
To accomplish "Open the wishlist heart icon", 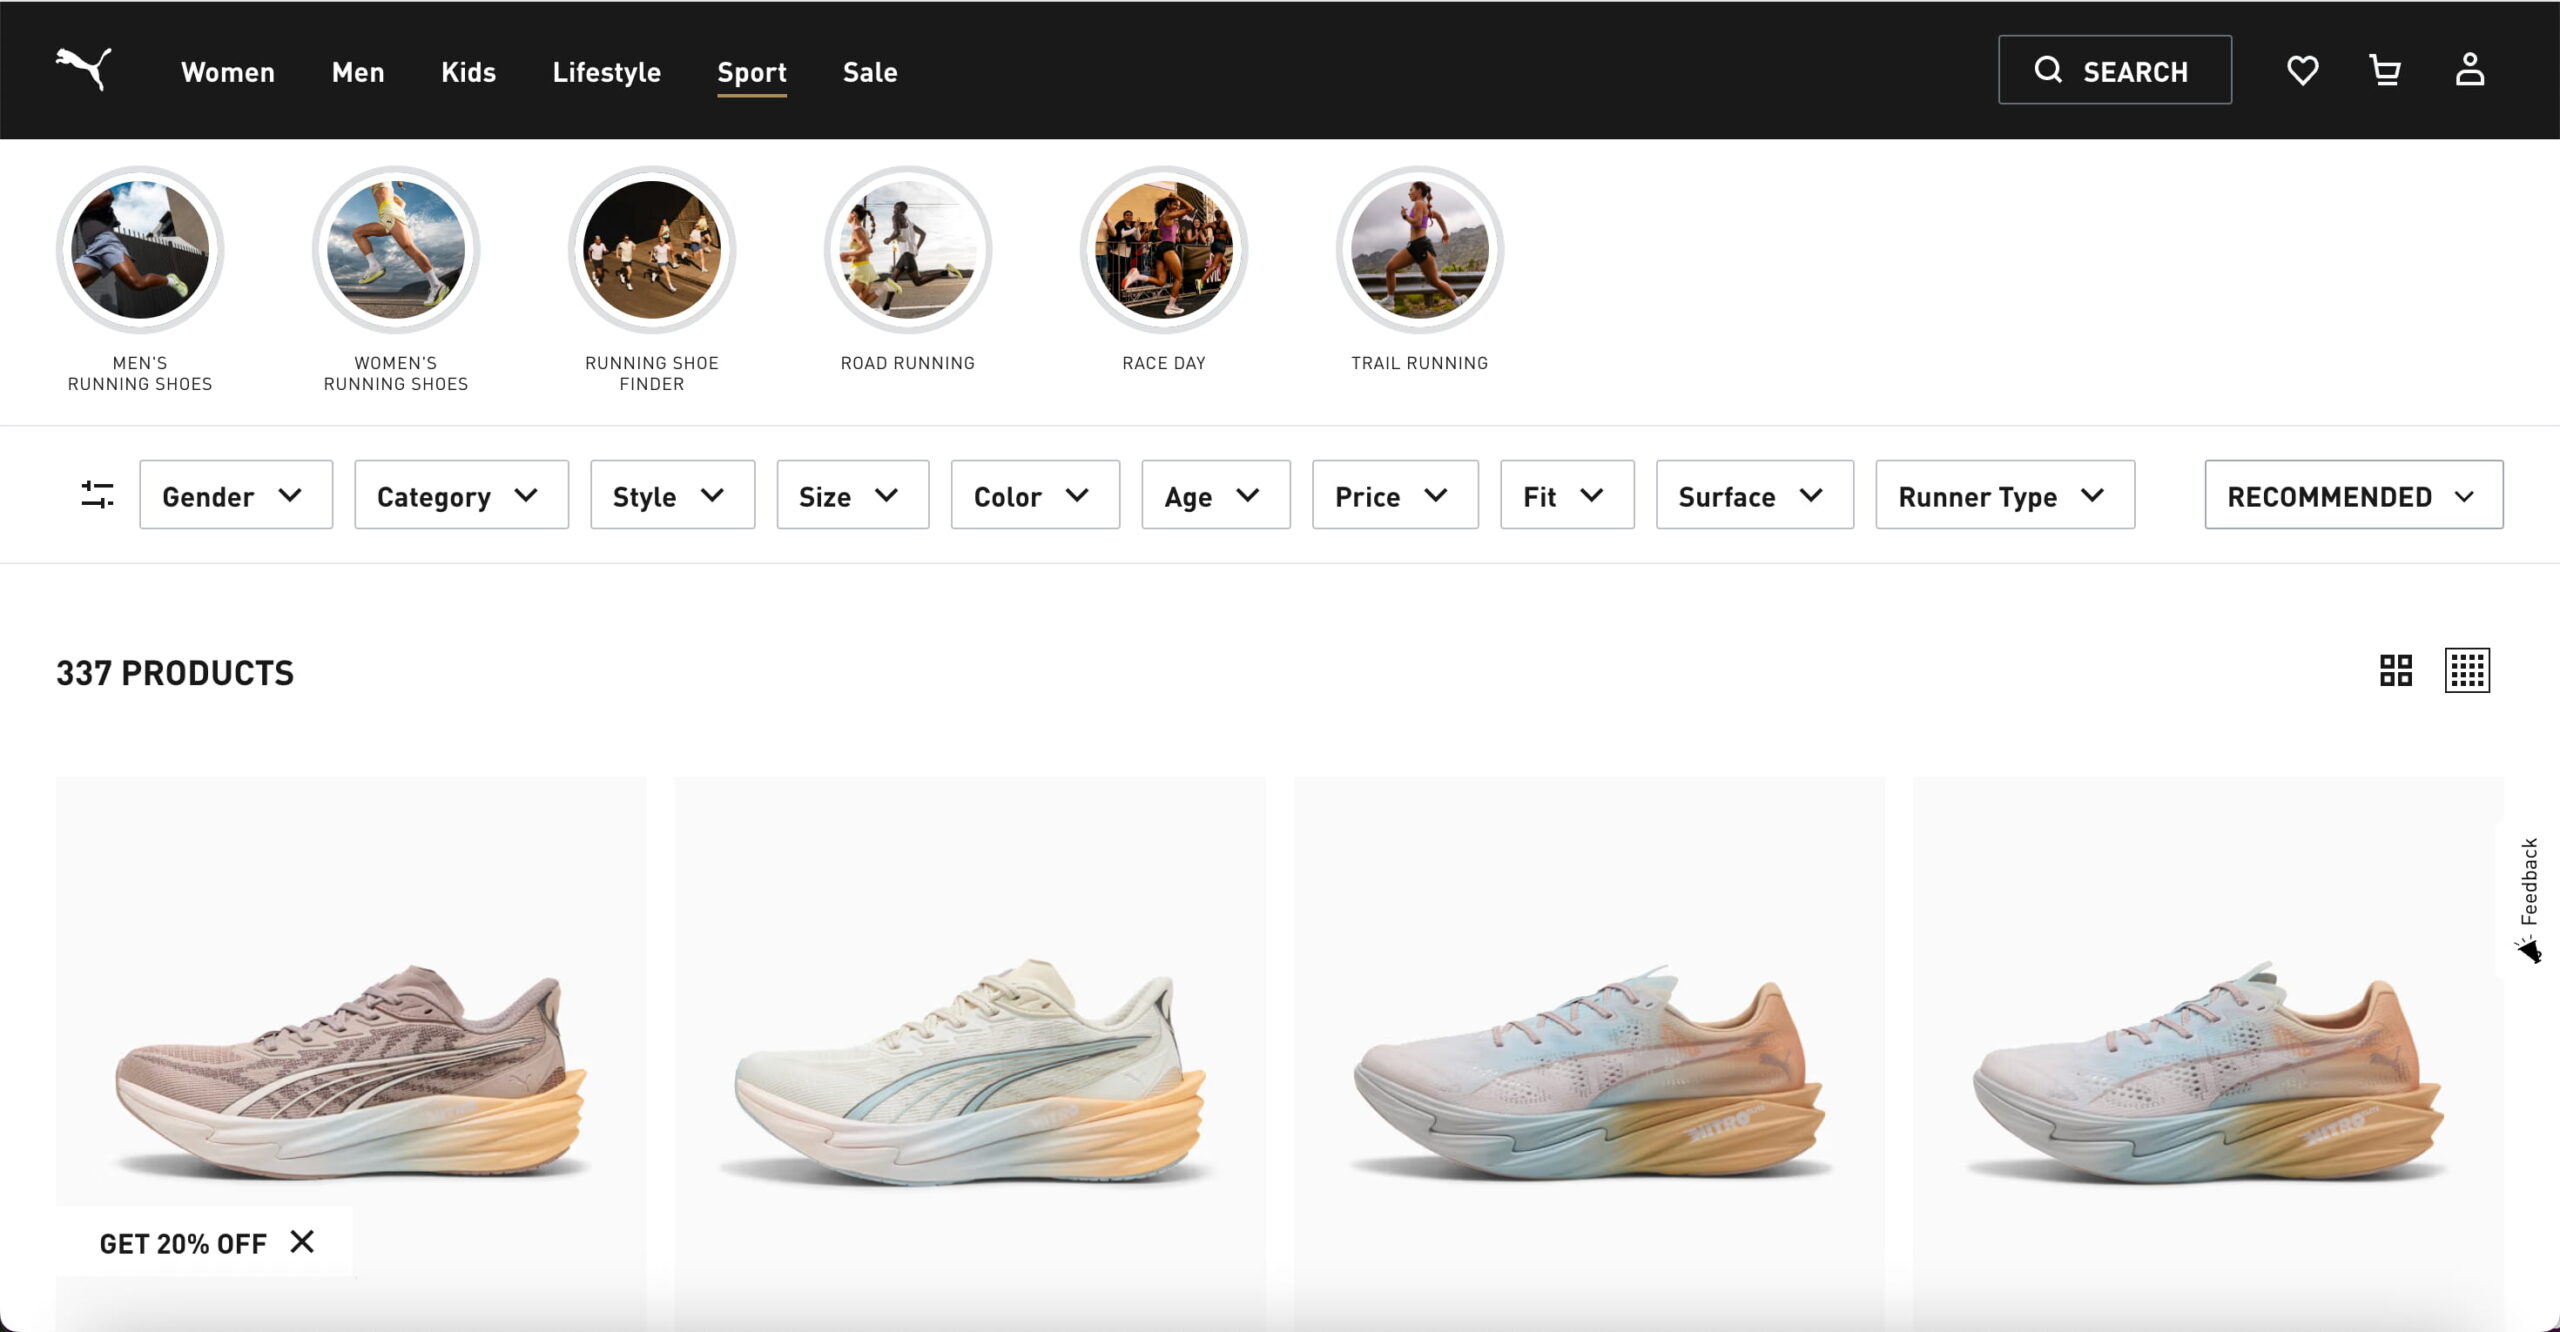I will click(2301, 69).
